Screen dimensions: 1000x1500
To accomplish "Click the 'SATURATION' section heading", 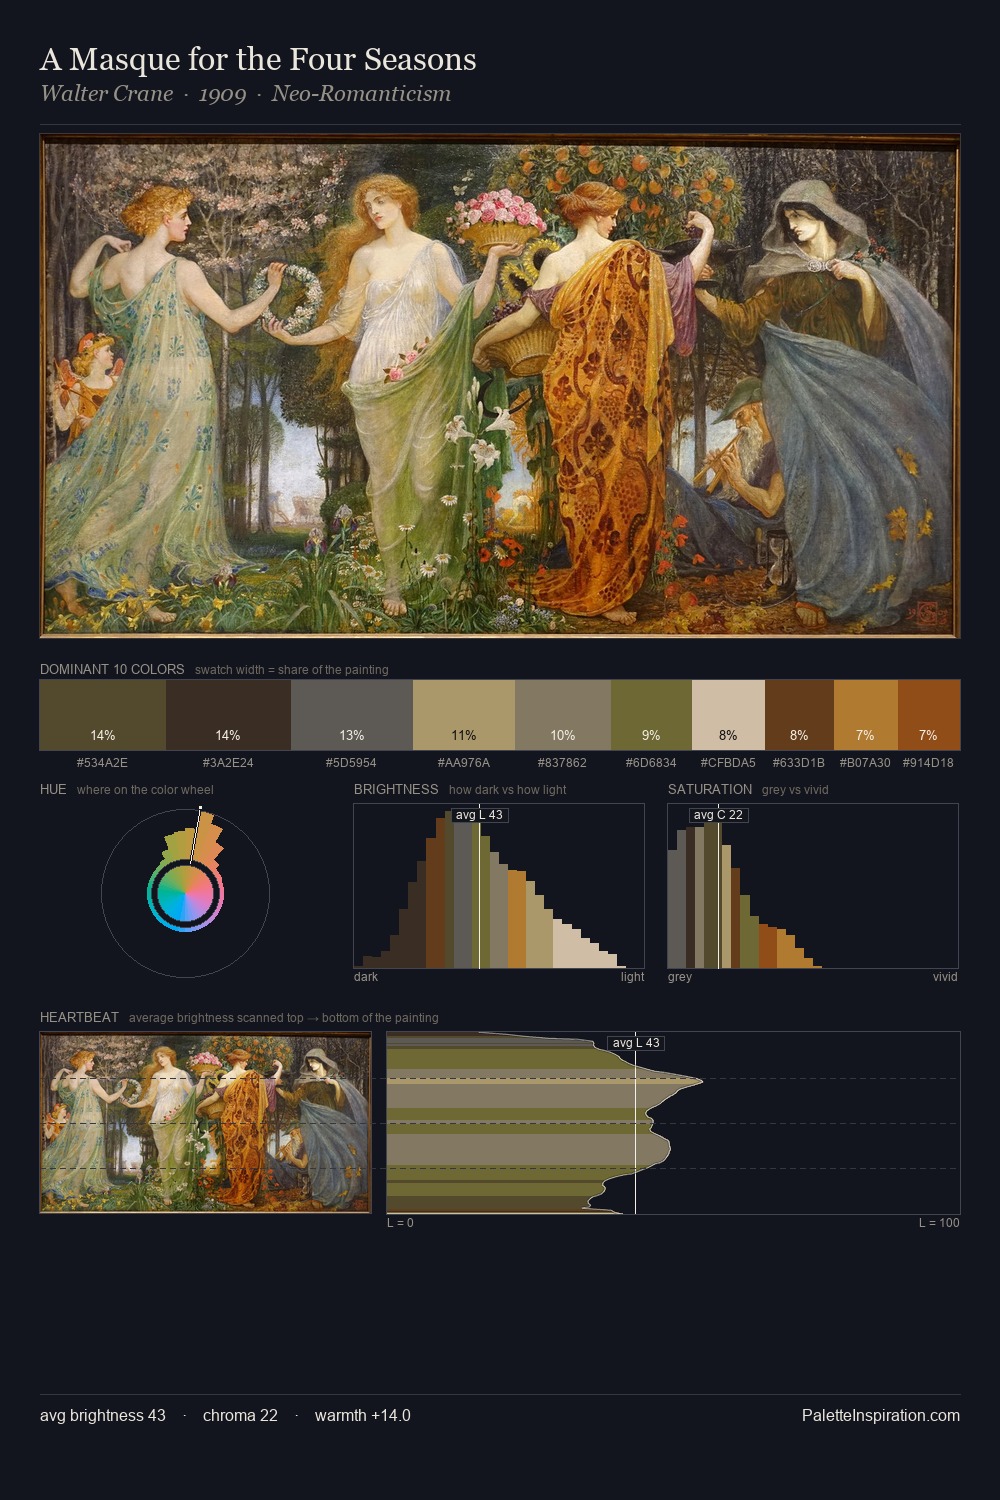I will click(x=710, y=789).
